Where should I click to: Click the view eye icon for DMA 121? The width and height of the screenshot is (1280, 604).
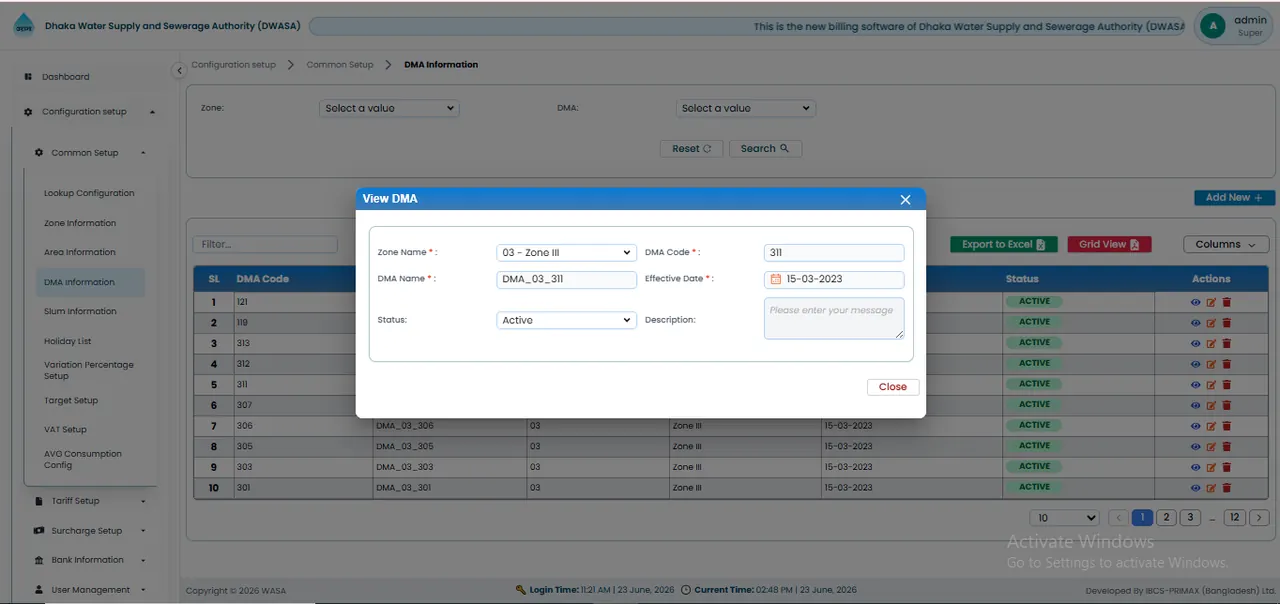coord(1196,302)
